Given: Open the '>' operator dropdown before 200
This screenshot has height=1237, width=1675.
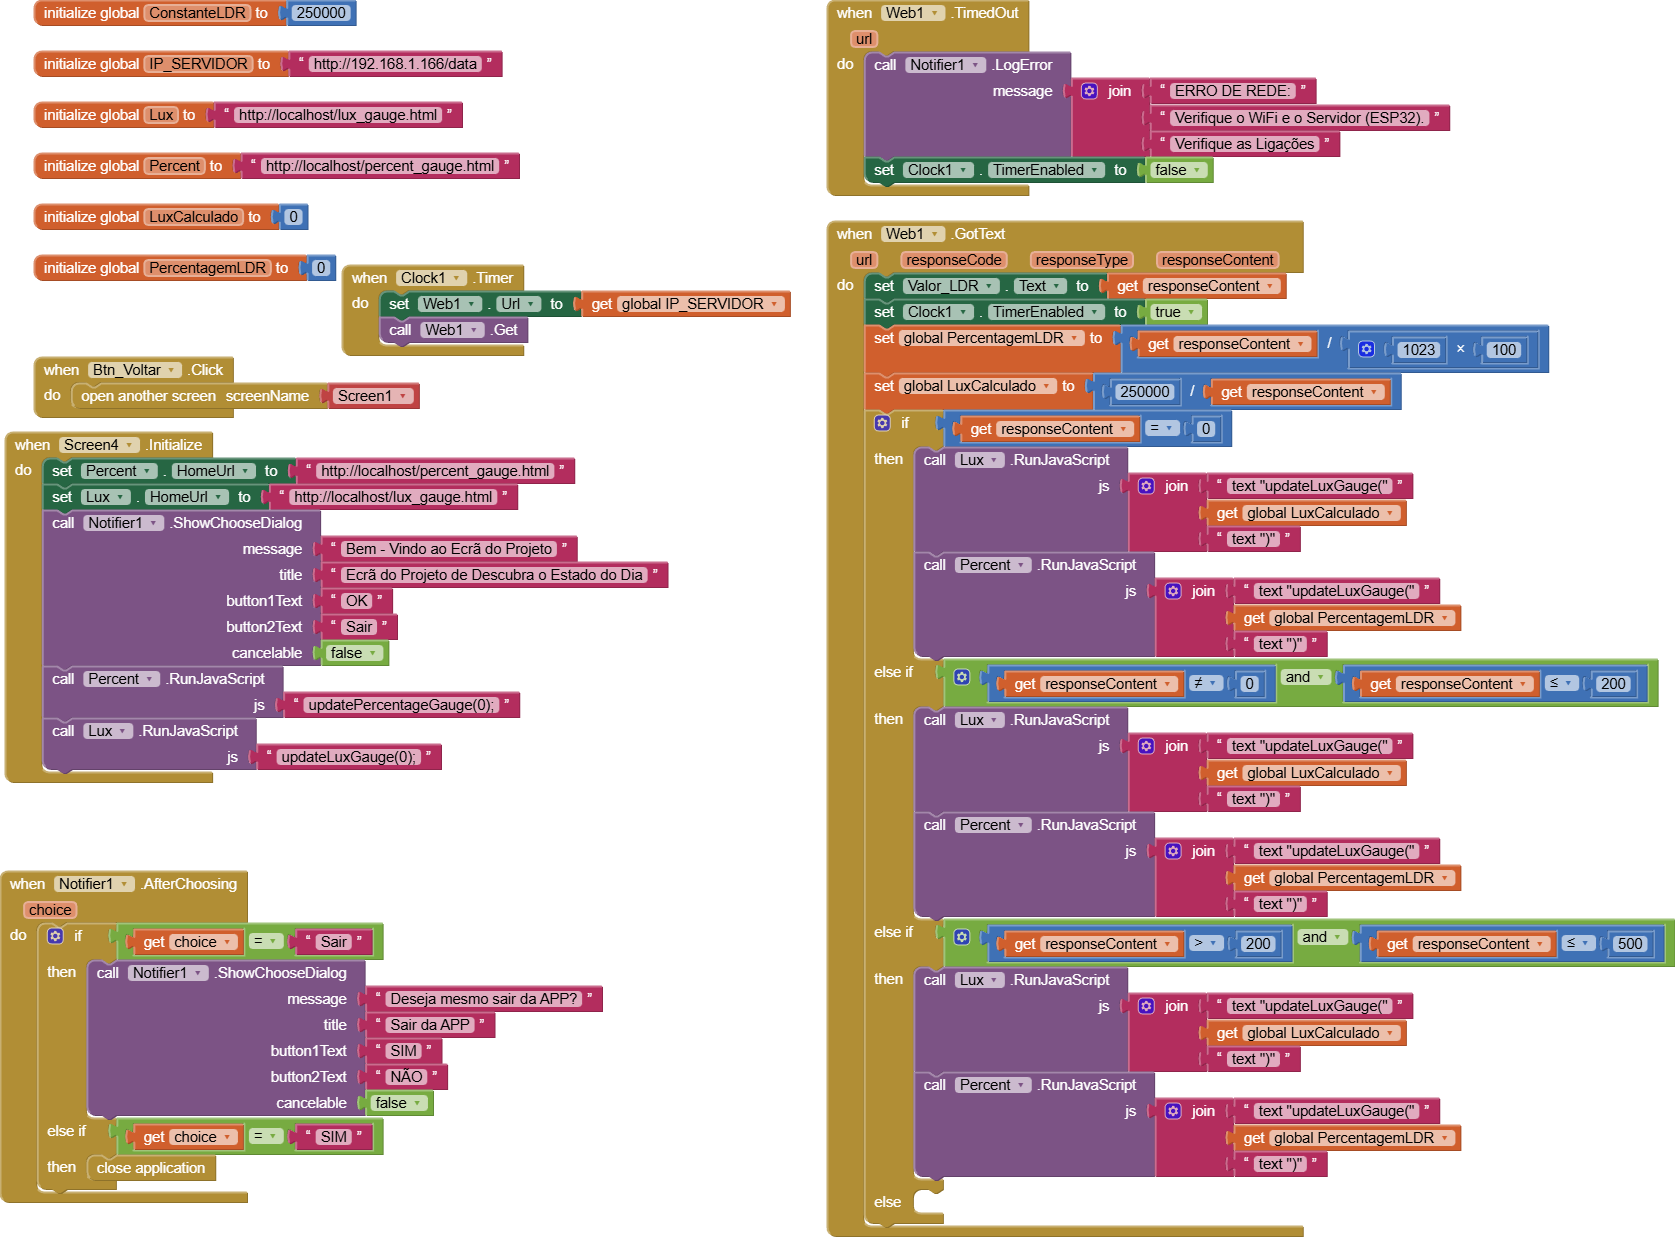Looking at the screenshot, I should (x=1206, y=944).
